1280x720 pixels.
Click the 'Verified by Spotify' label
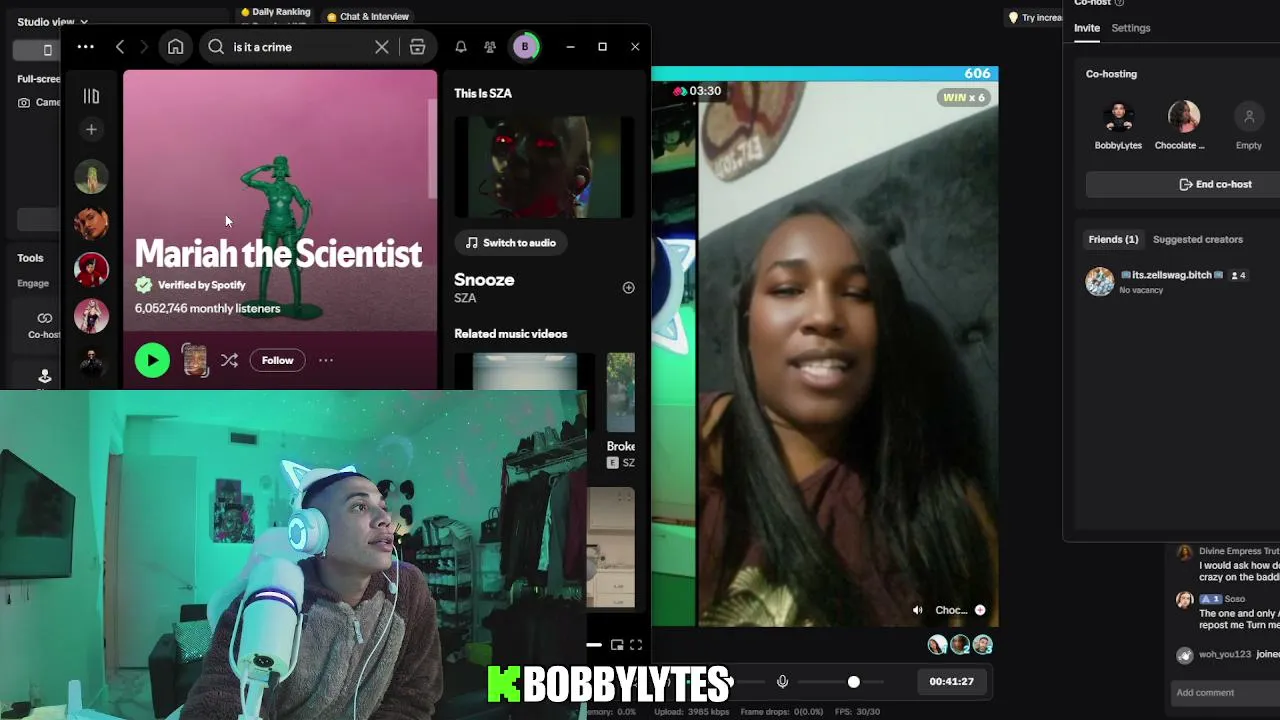201,285
